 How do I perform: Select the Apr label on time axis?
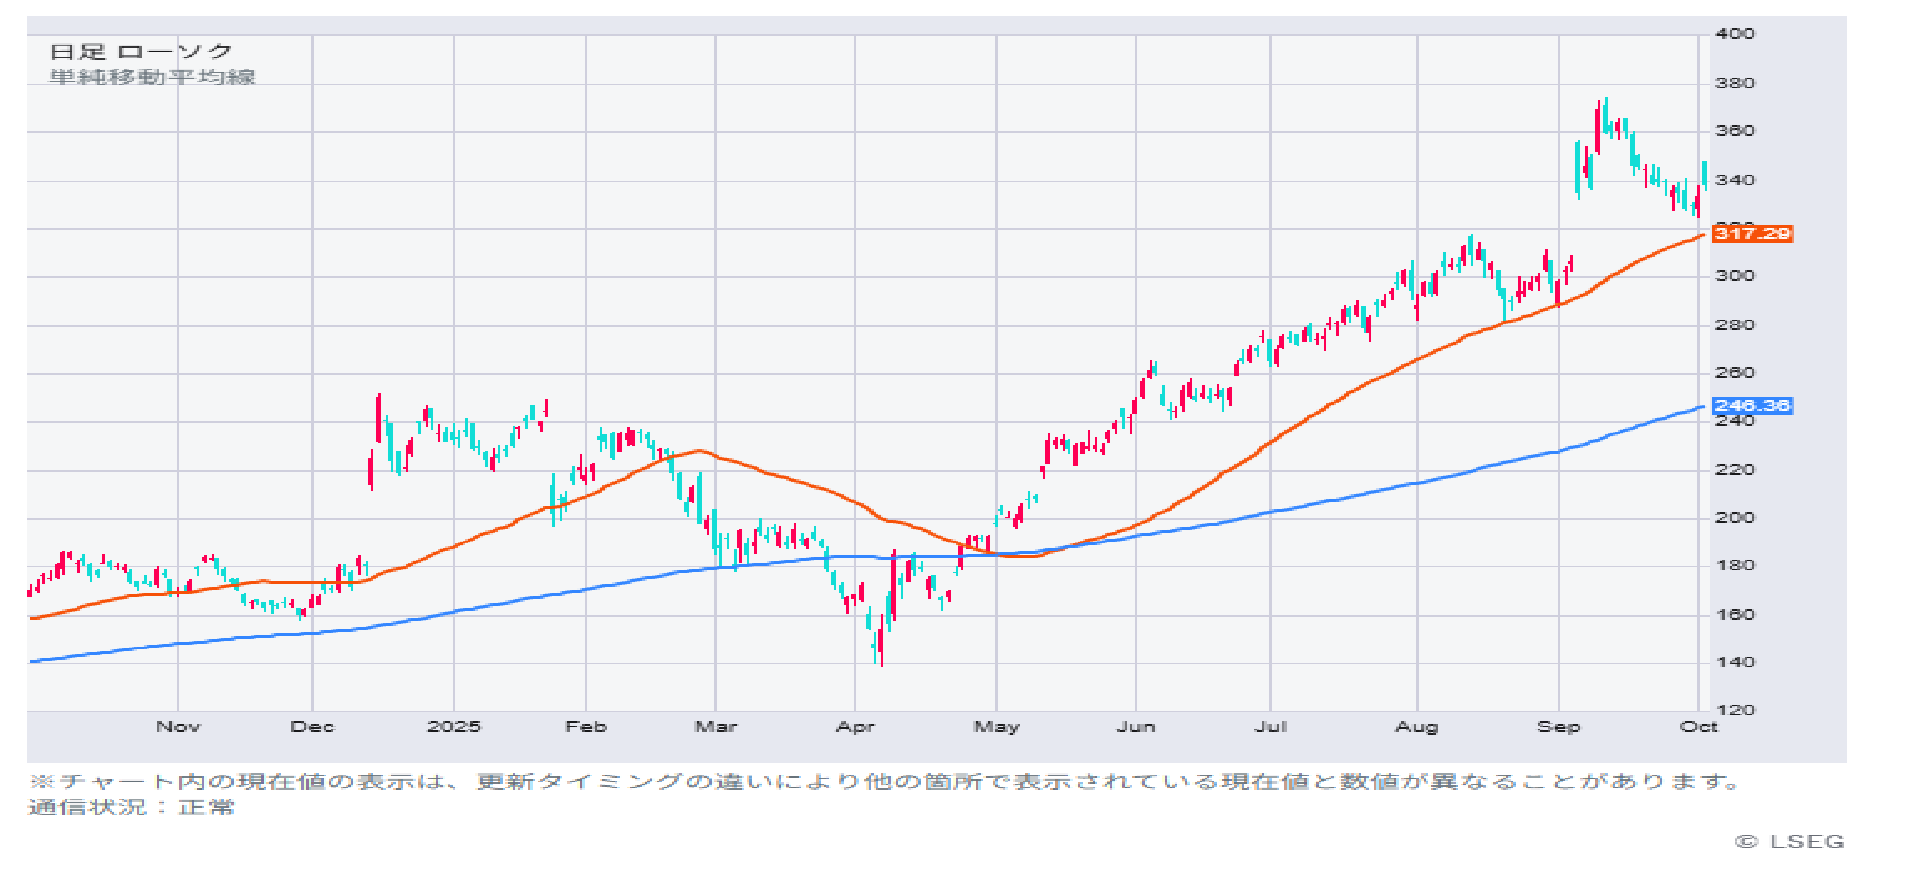pos(855,727)
